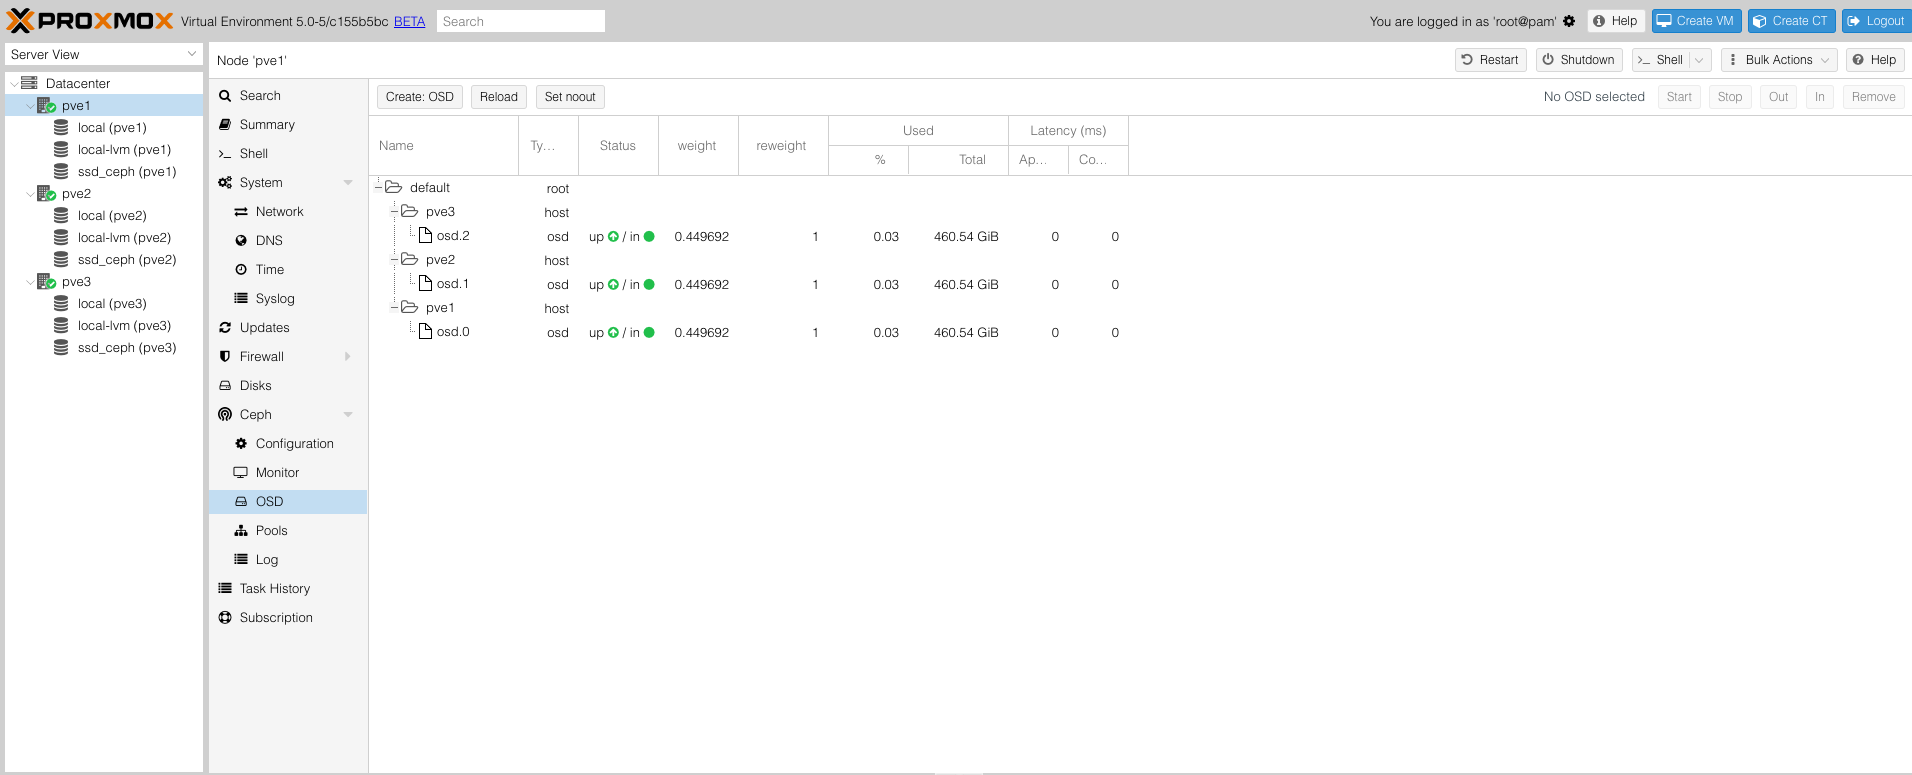This screenshot has width=1912, height=775.
Task: Click the Time clock icon
Action: [x=241, y=270]
